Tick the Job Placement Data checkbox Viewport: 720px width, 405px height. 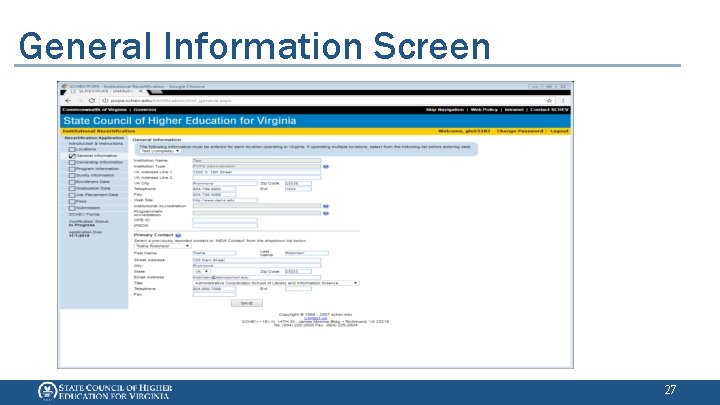point(72,195)
